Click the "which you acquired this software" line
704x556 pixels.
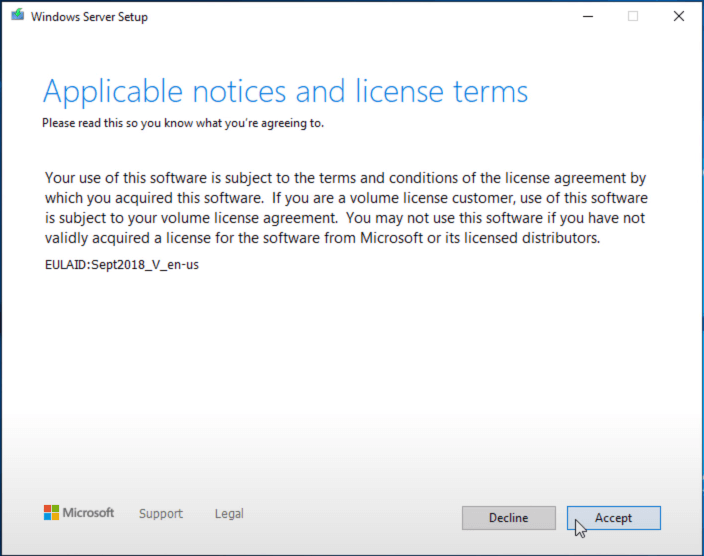tap(345, 198)
